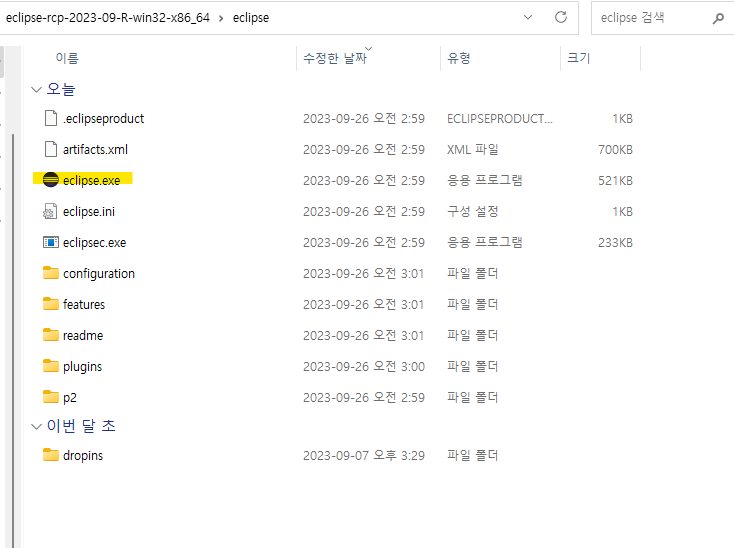This screenshot has height=548, width=734.
Task: Click the eclipsec.exe console application icon
Action: click(x=51, y=242)
